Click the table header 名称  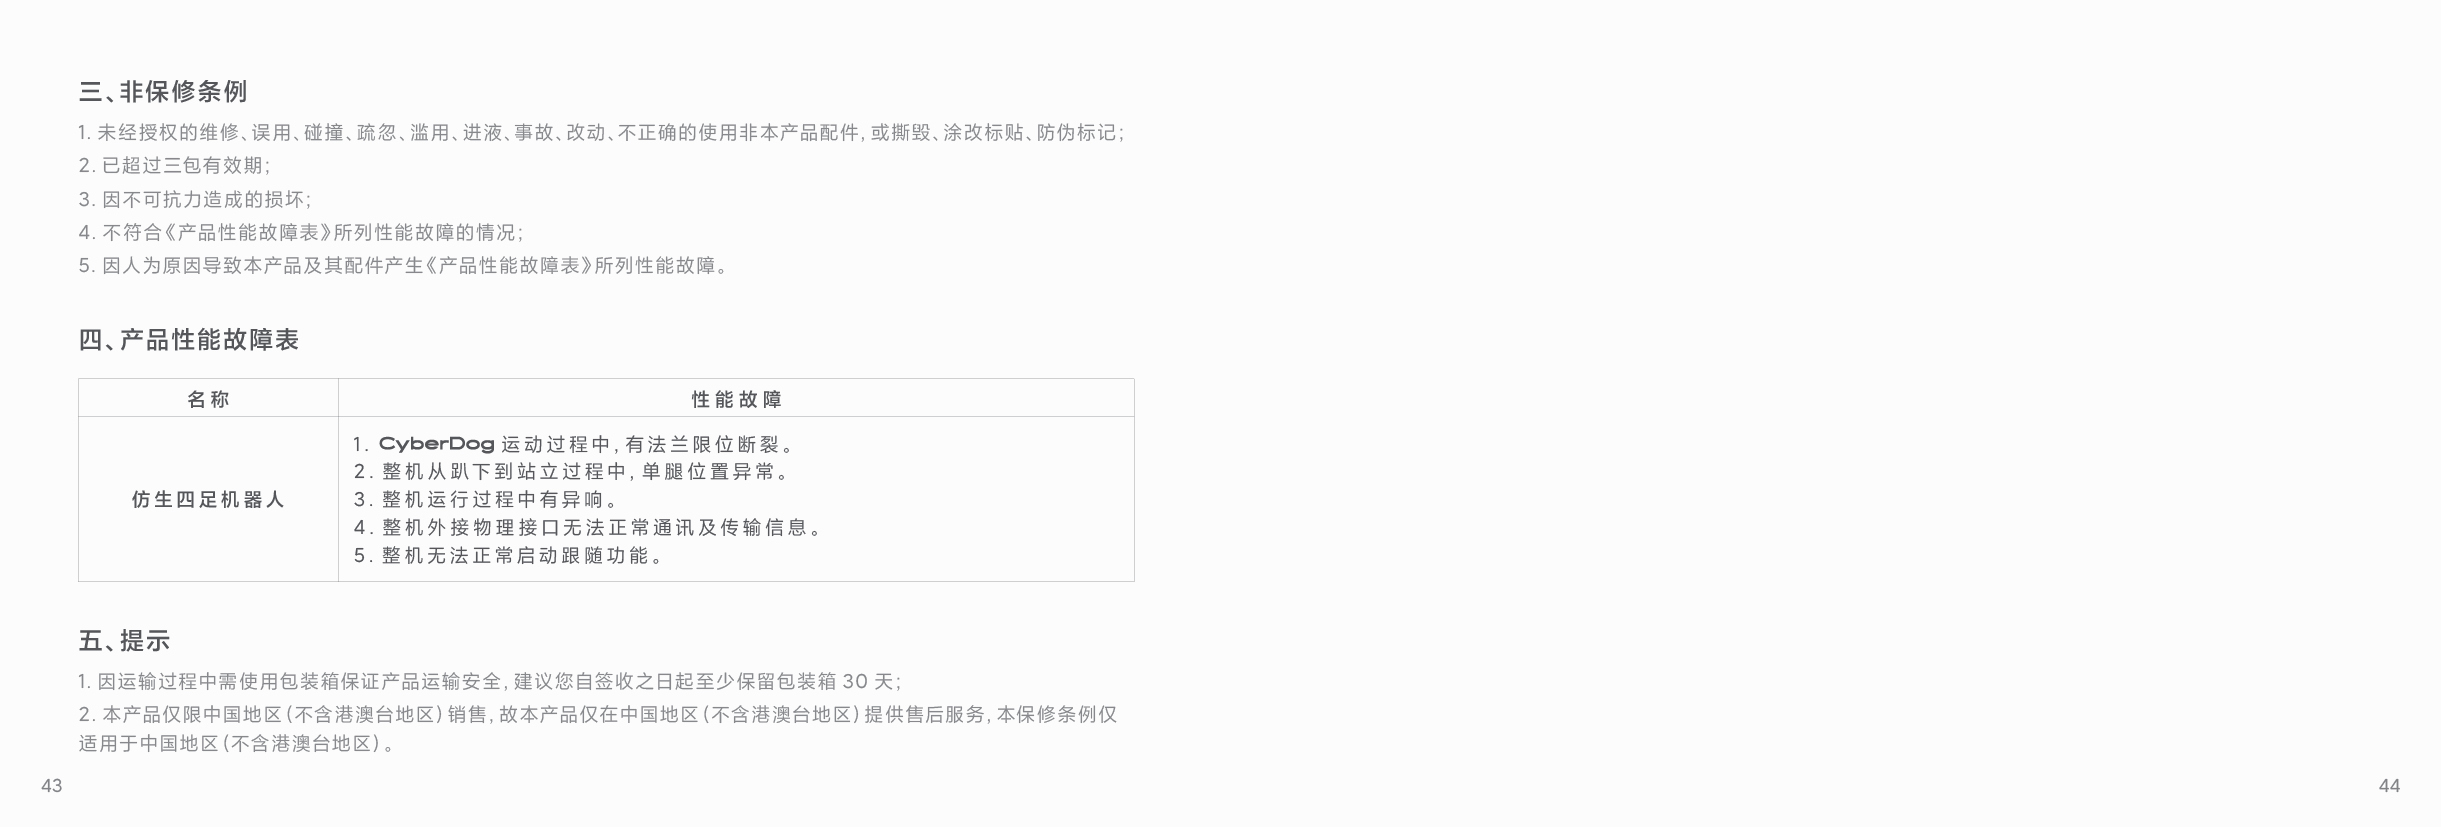click(208, 399)
